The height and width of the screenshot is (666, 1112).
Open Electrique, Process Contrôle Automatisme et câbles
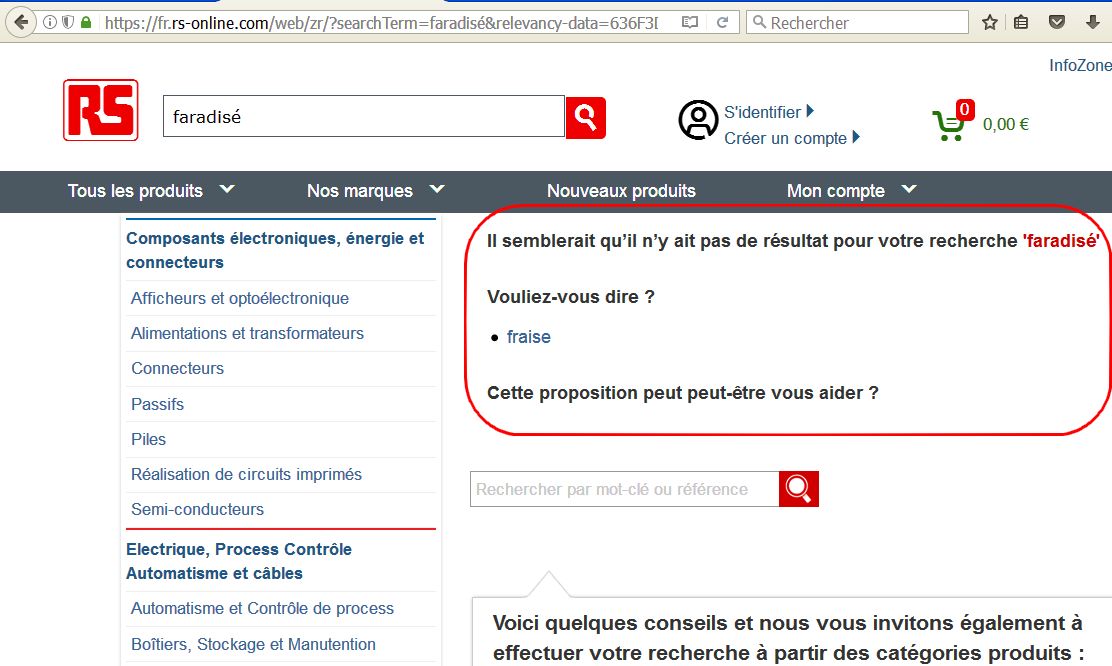[239, 561]
